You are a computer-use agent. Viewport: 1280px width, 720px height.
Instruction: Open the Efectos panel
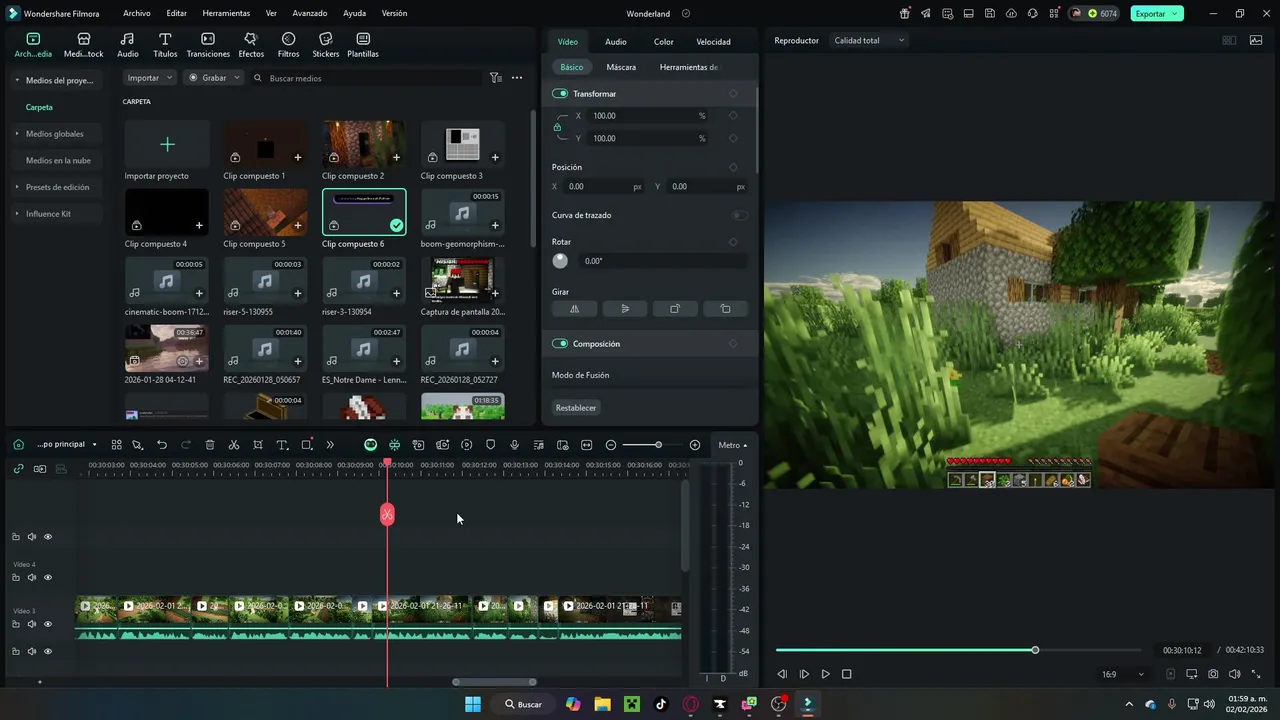[x=251, y=45]
